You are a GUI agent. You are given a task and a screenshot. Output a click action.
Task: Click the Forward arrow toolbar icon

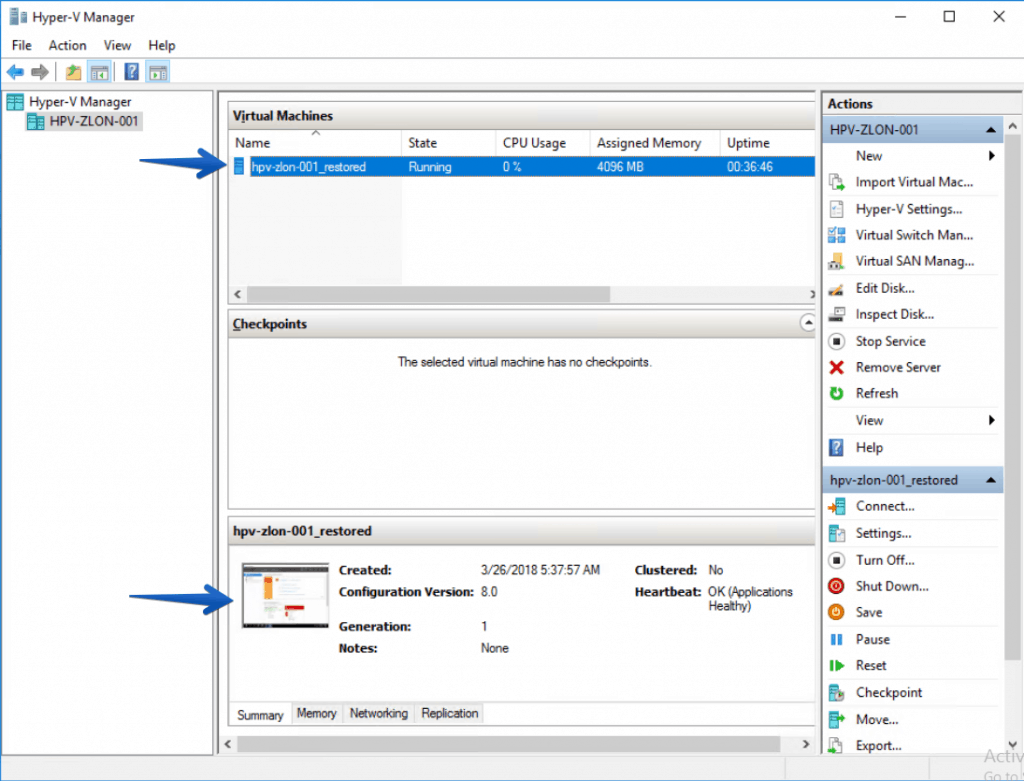40,72
